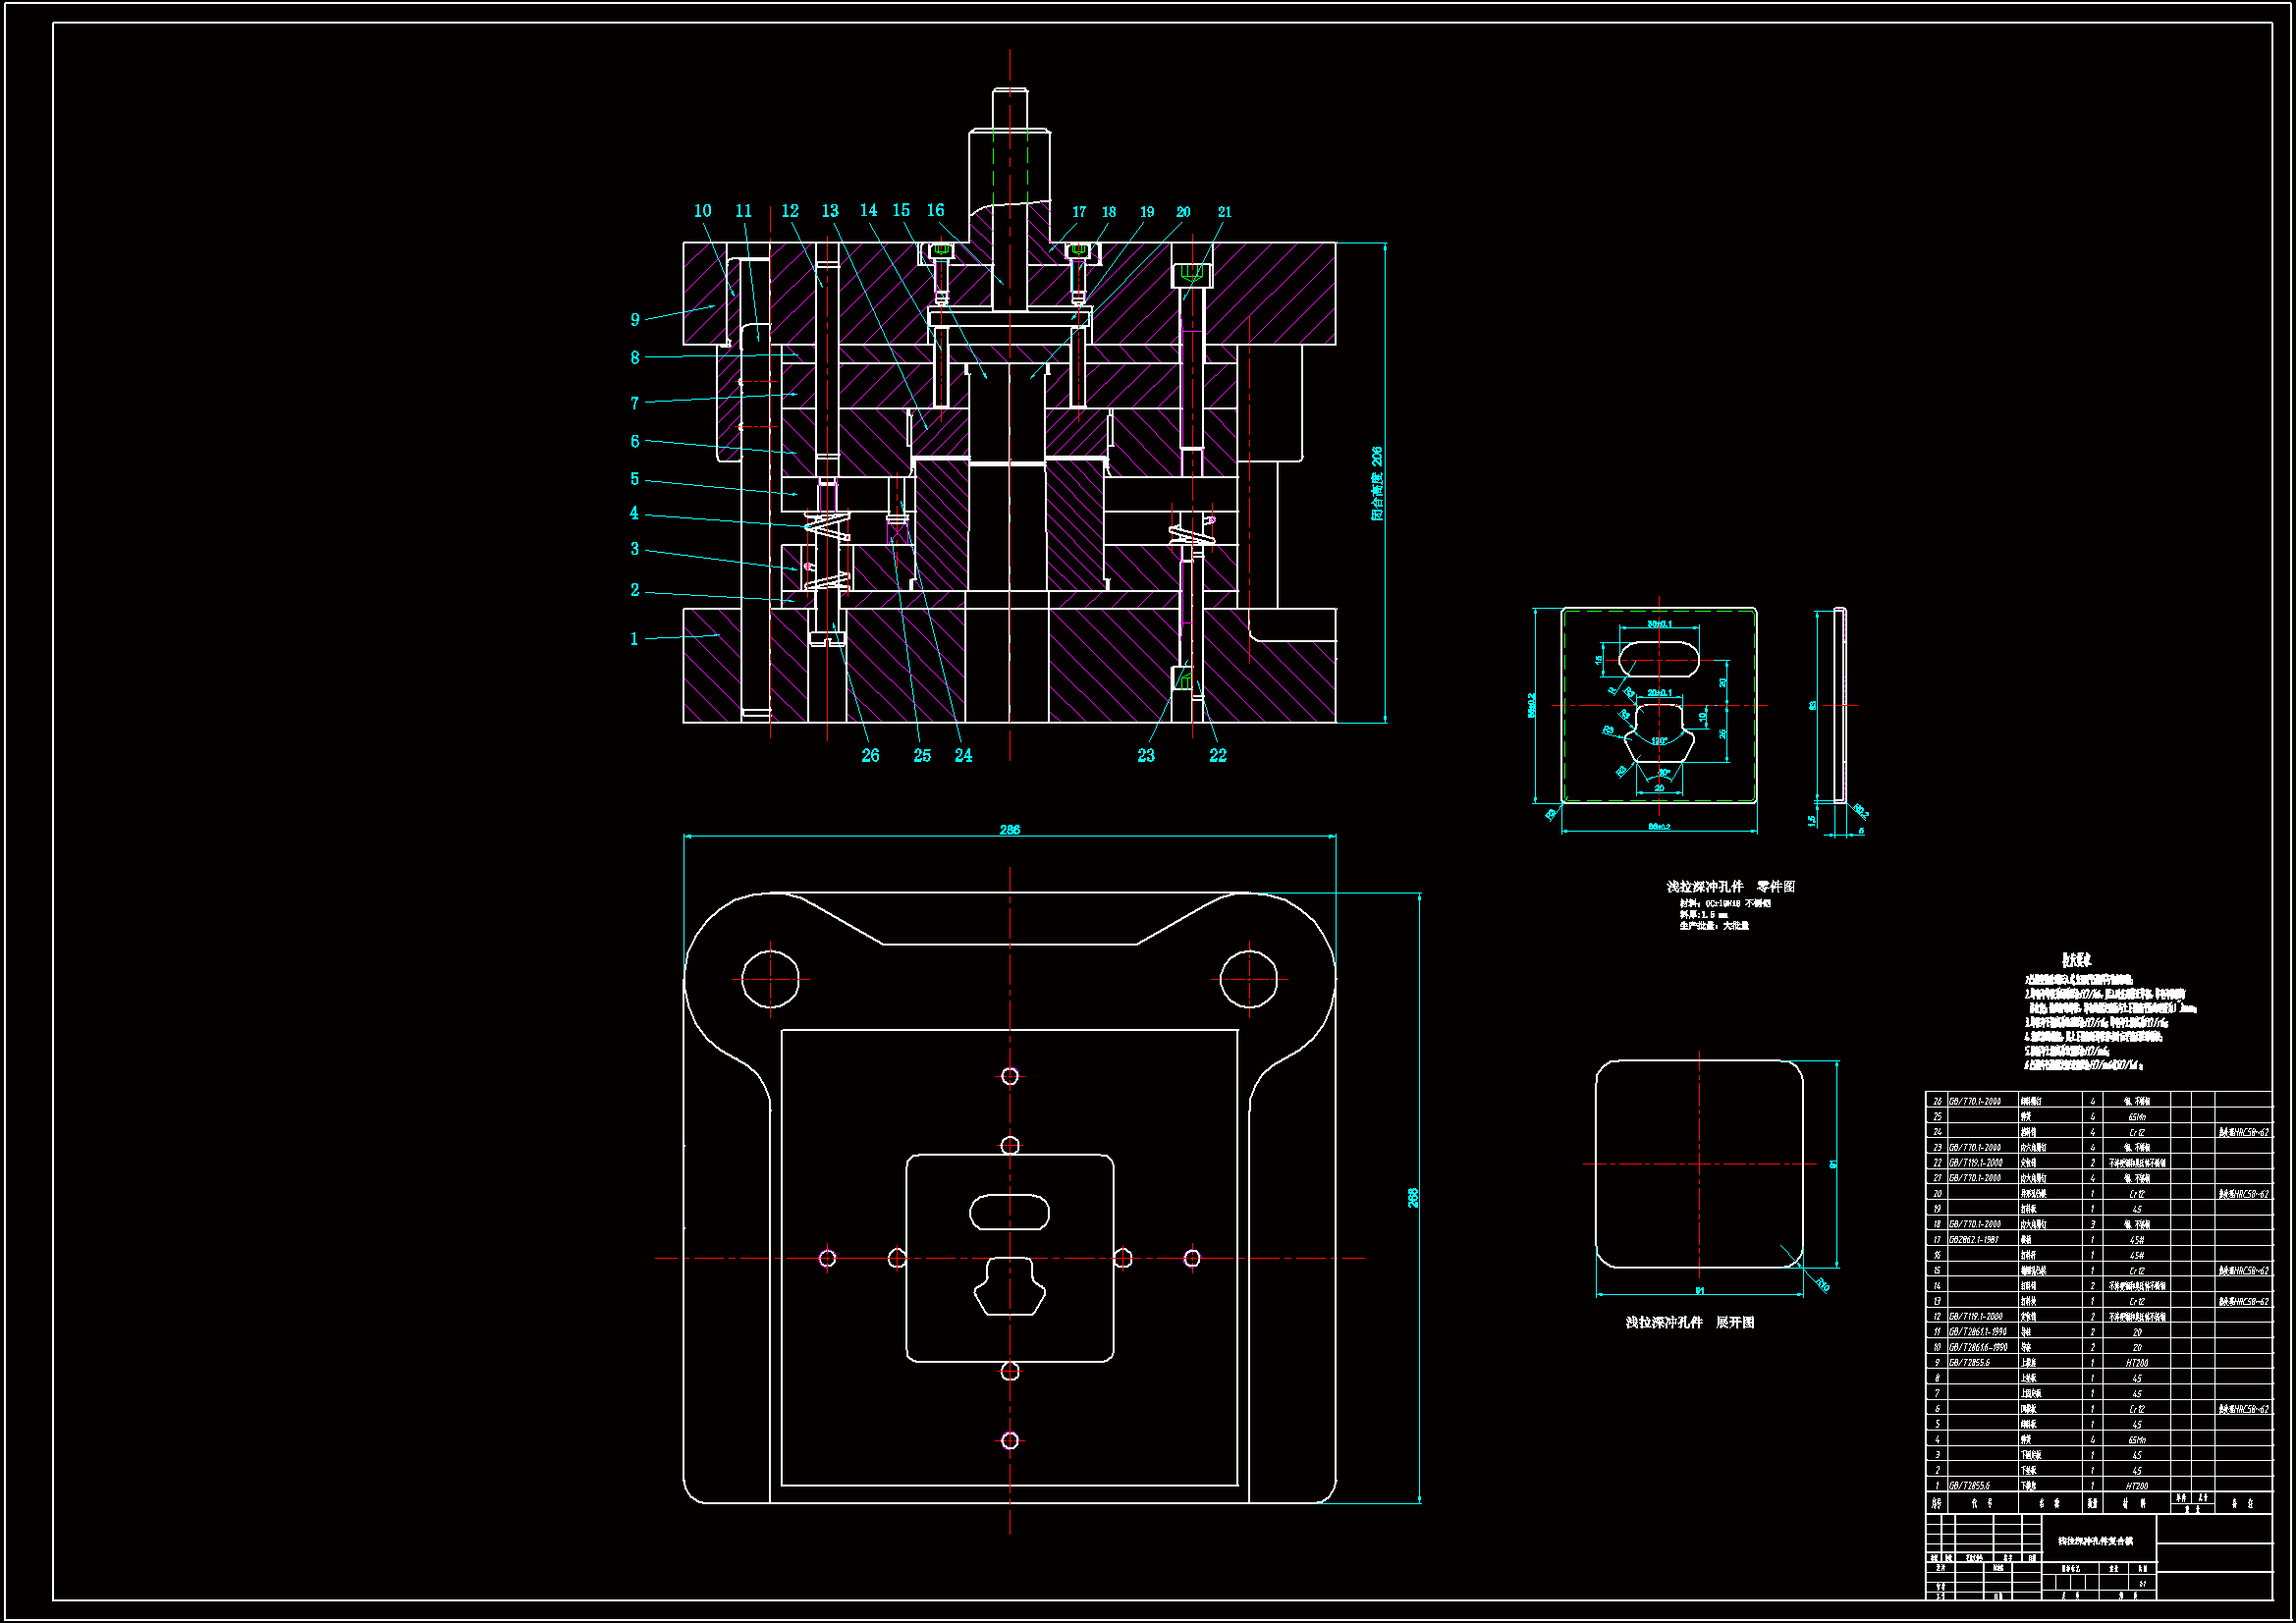Click the oblong slot in plan view
This screenshot has height=1623, width=2296.
pyautogui.click(x=1009, y=1213)
